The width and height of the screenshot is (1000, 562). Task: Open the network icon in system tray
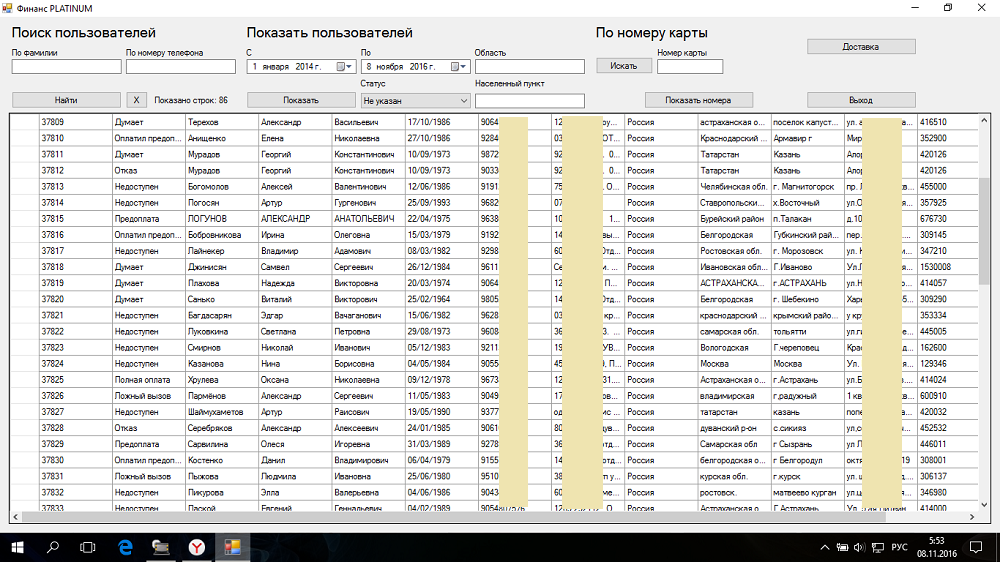pyautogui.click(x=878, y=547)
